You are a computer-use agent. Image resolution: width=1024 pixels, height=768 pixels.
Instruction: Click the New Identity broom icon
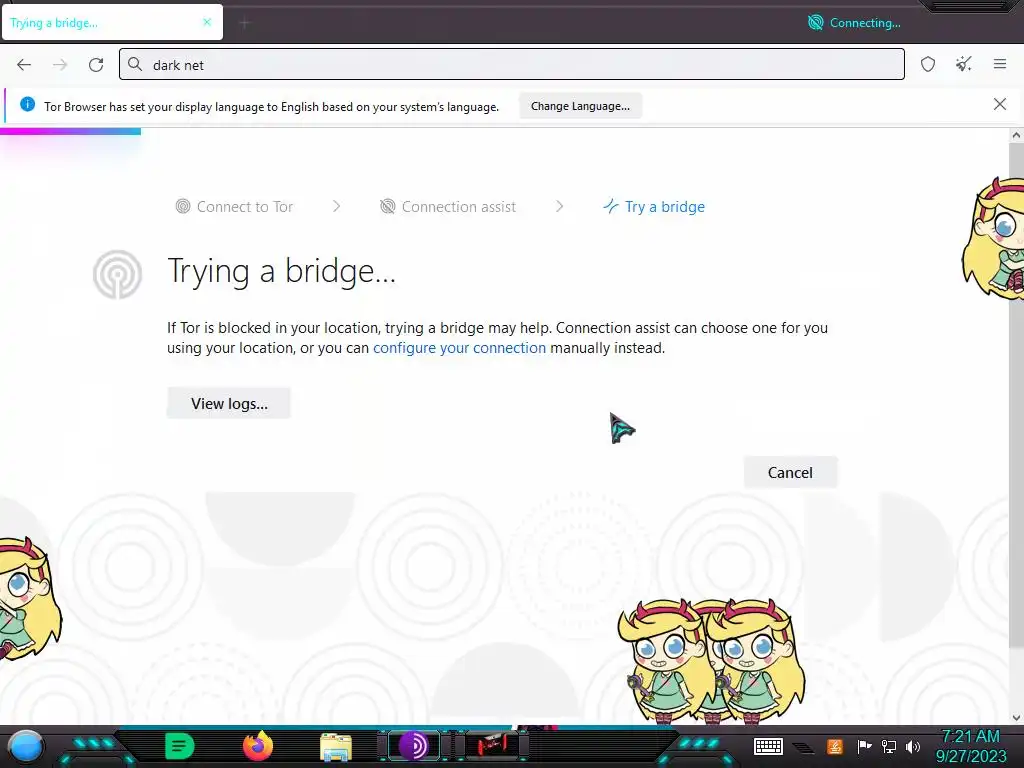pos(964,64)
